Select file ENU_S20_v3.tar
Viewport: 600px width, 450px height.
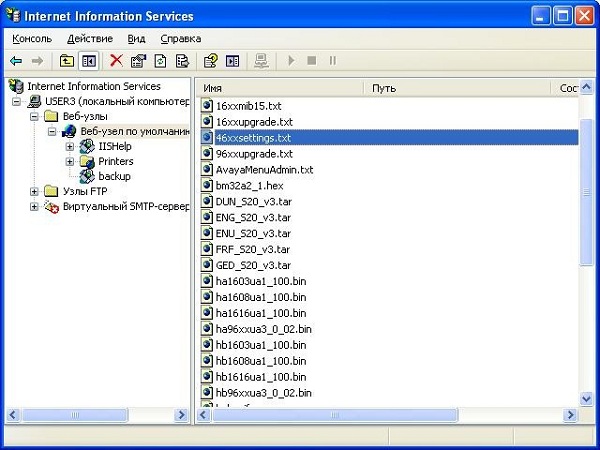[x=253, y=233]
